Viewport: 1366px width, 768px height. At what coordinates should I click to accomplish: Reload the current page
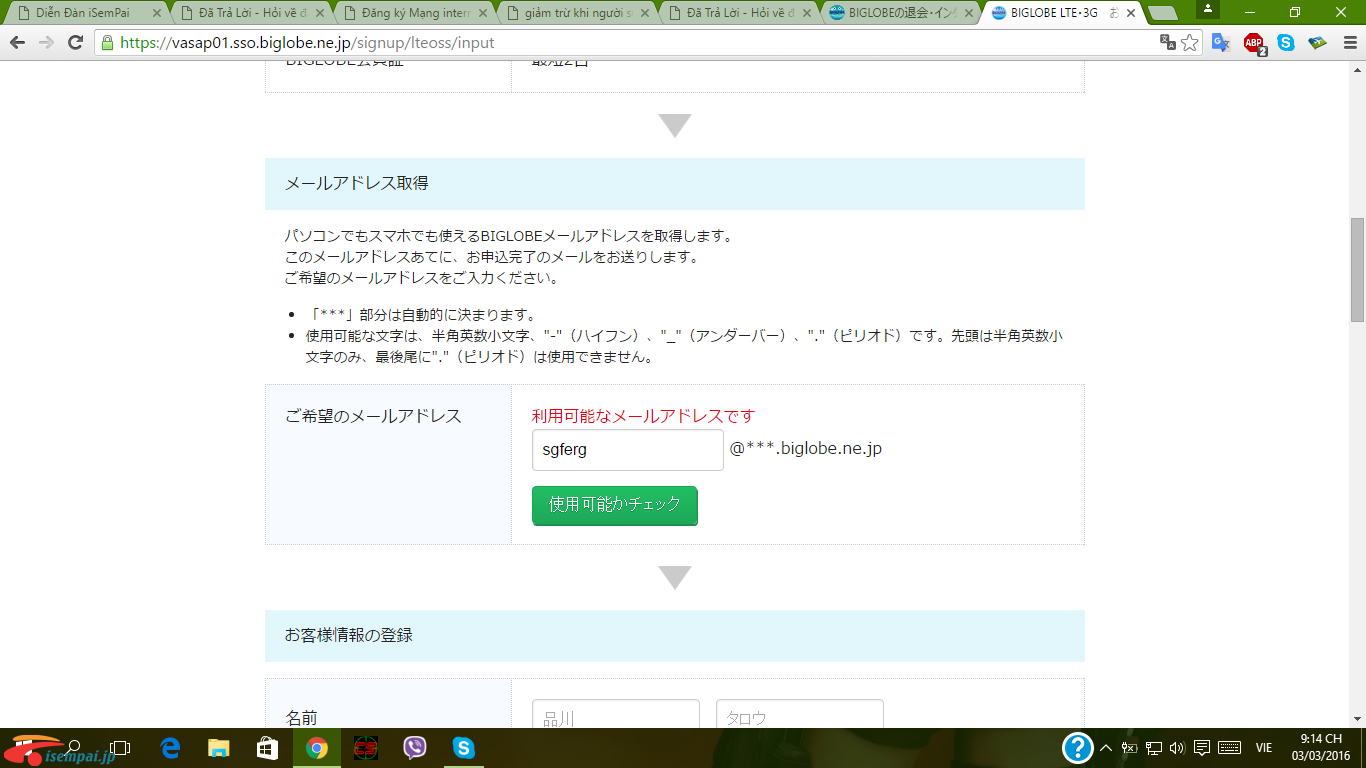75,43
